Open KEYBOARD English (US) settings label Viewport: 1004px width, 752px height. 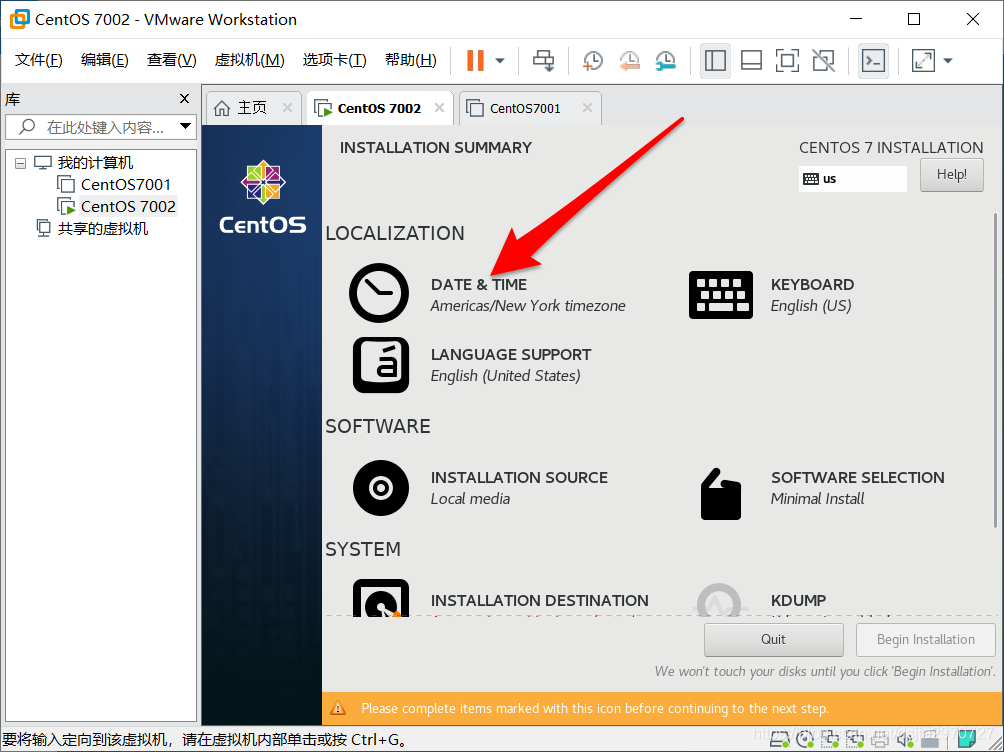(812, 295)
